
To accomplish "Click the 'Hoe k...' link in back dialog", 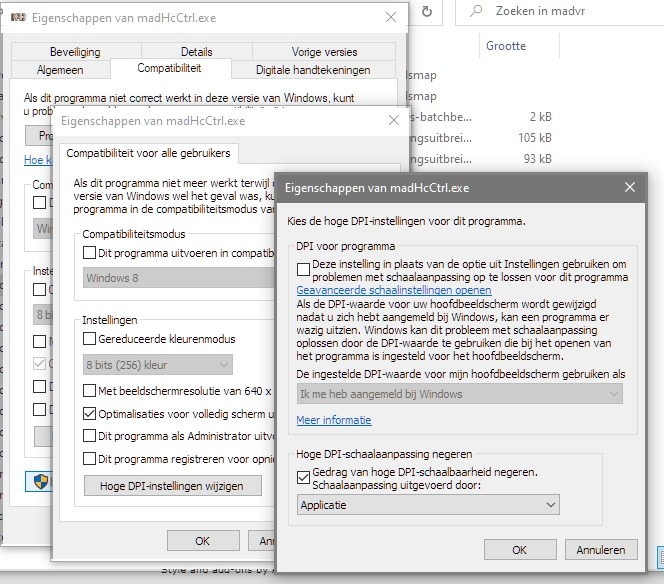I will [38, 160].
